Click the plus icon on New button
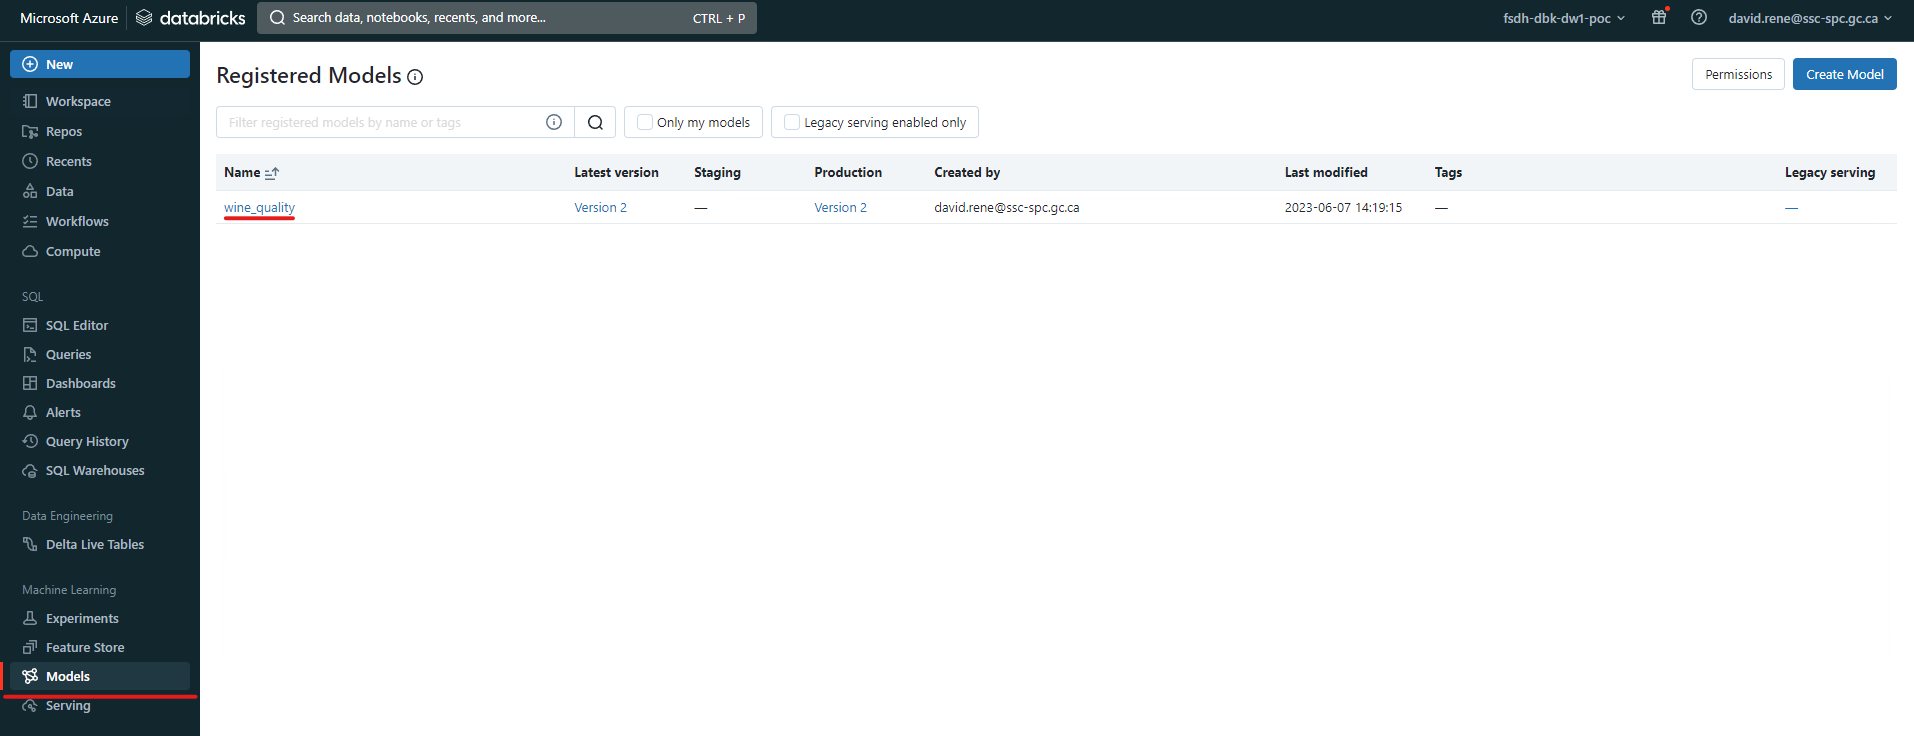 [x=30, y=64]
